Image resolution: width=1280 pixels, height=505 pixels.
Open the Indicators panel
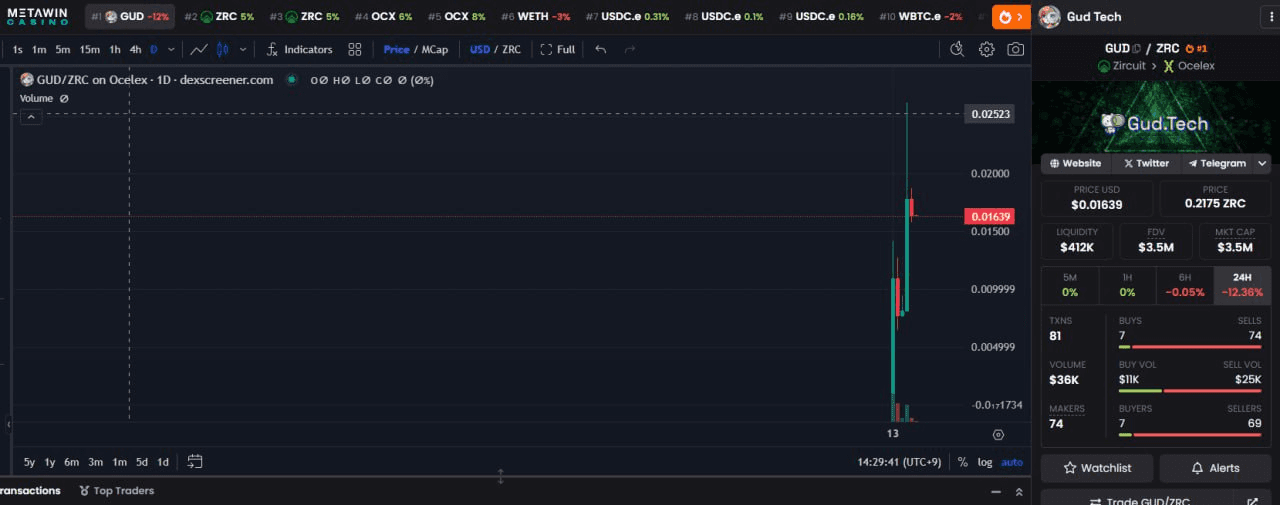pyautogui.click(x=299, y=49)
